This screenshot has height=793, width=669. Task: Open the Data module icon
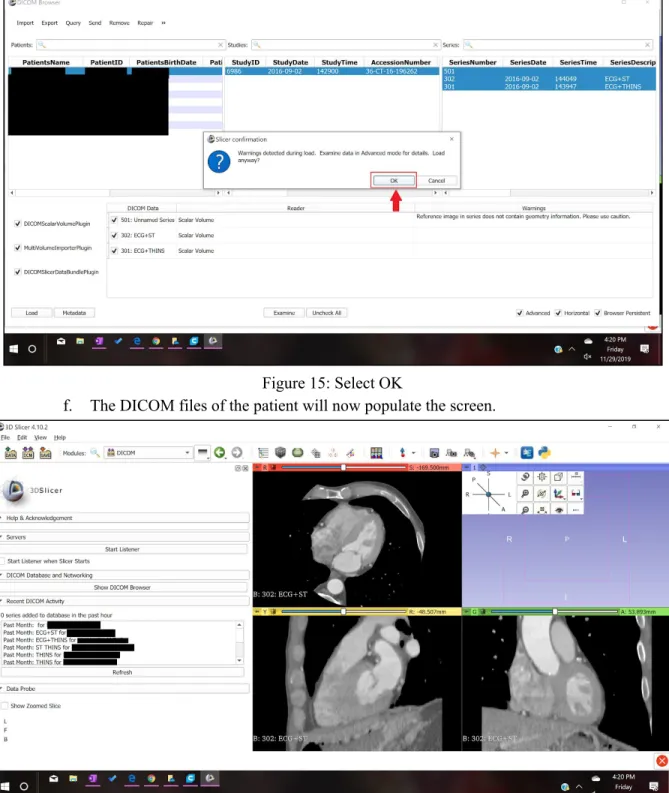point(263,453)
